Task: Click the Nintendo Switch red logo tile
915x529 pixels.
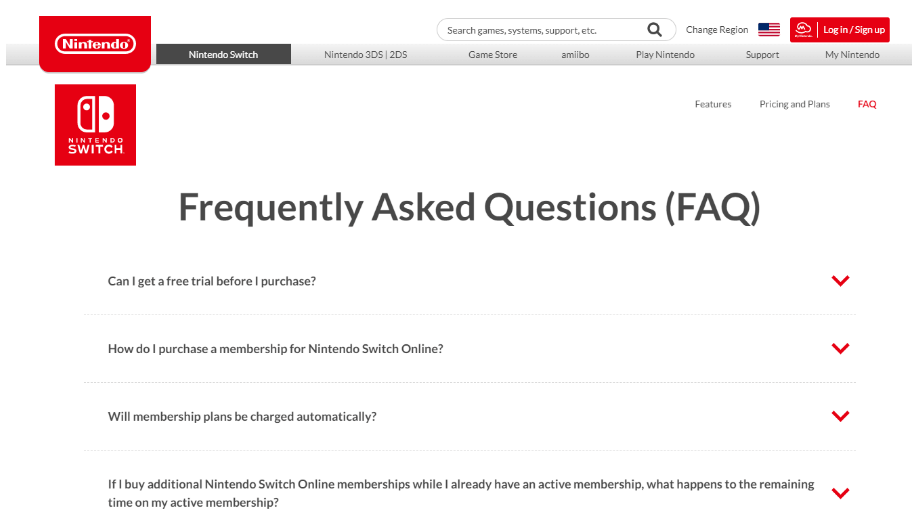Action: [95, 125]
